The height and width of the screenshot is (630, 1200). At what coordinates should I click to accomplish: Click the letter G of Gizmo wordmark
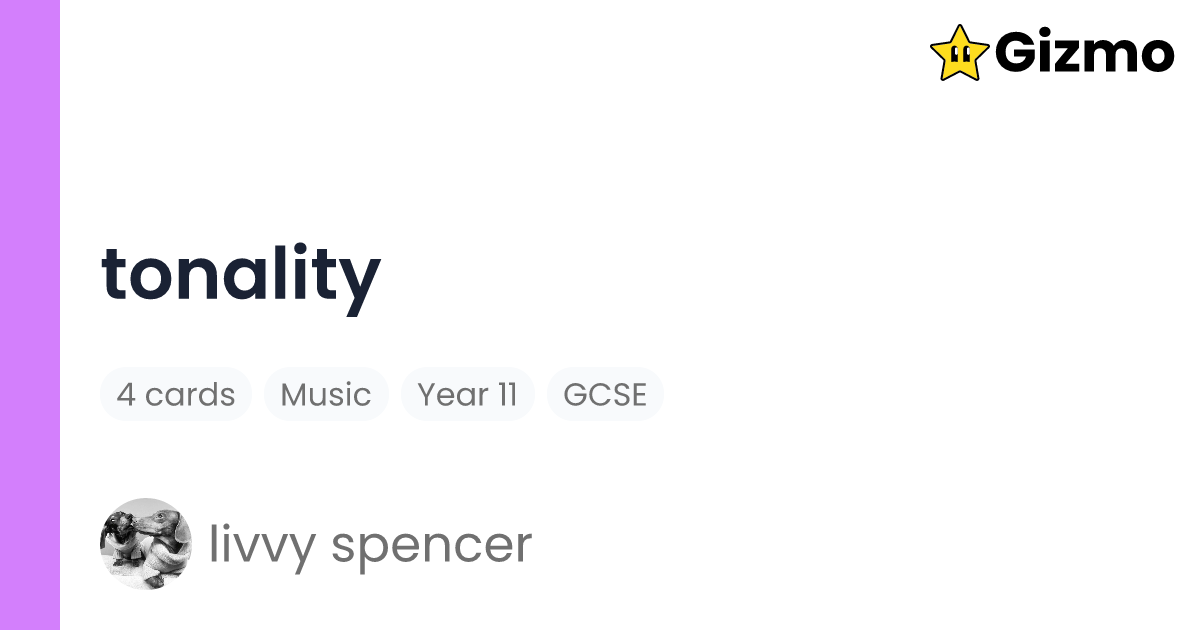[1018, 53]
